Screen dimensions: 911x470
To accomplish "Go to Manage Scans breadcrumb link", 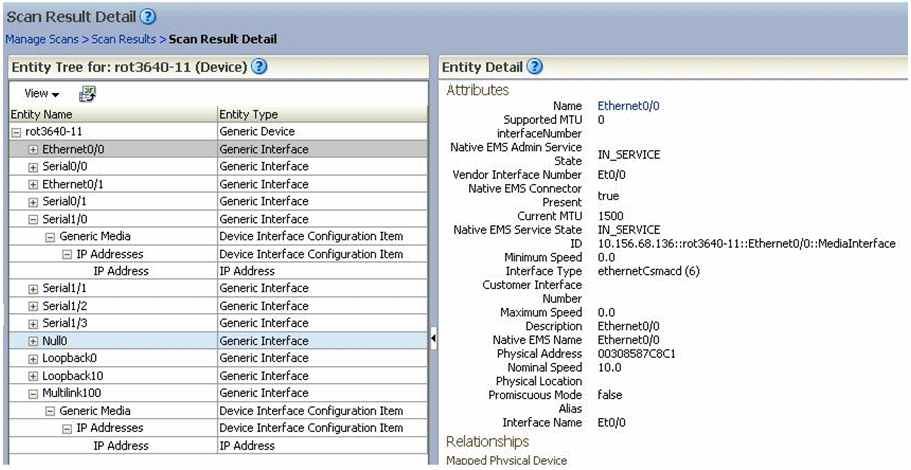I will click(42, 39).
